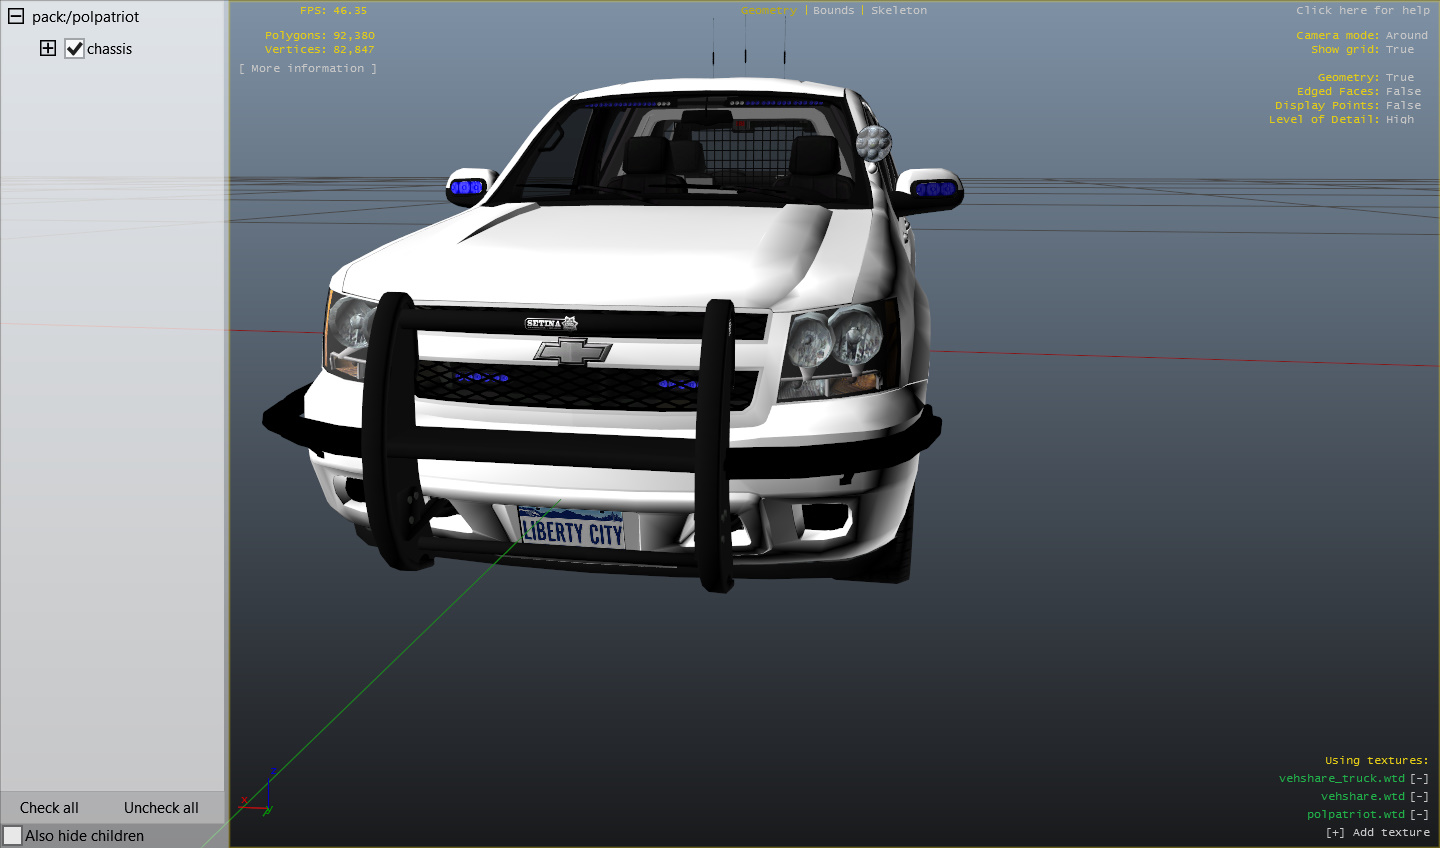Uncheck the chassis visibility checkbox
This screenshot has height=848, width=1440.
click(x=74, y=49)
